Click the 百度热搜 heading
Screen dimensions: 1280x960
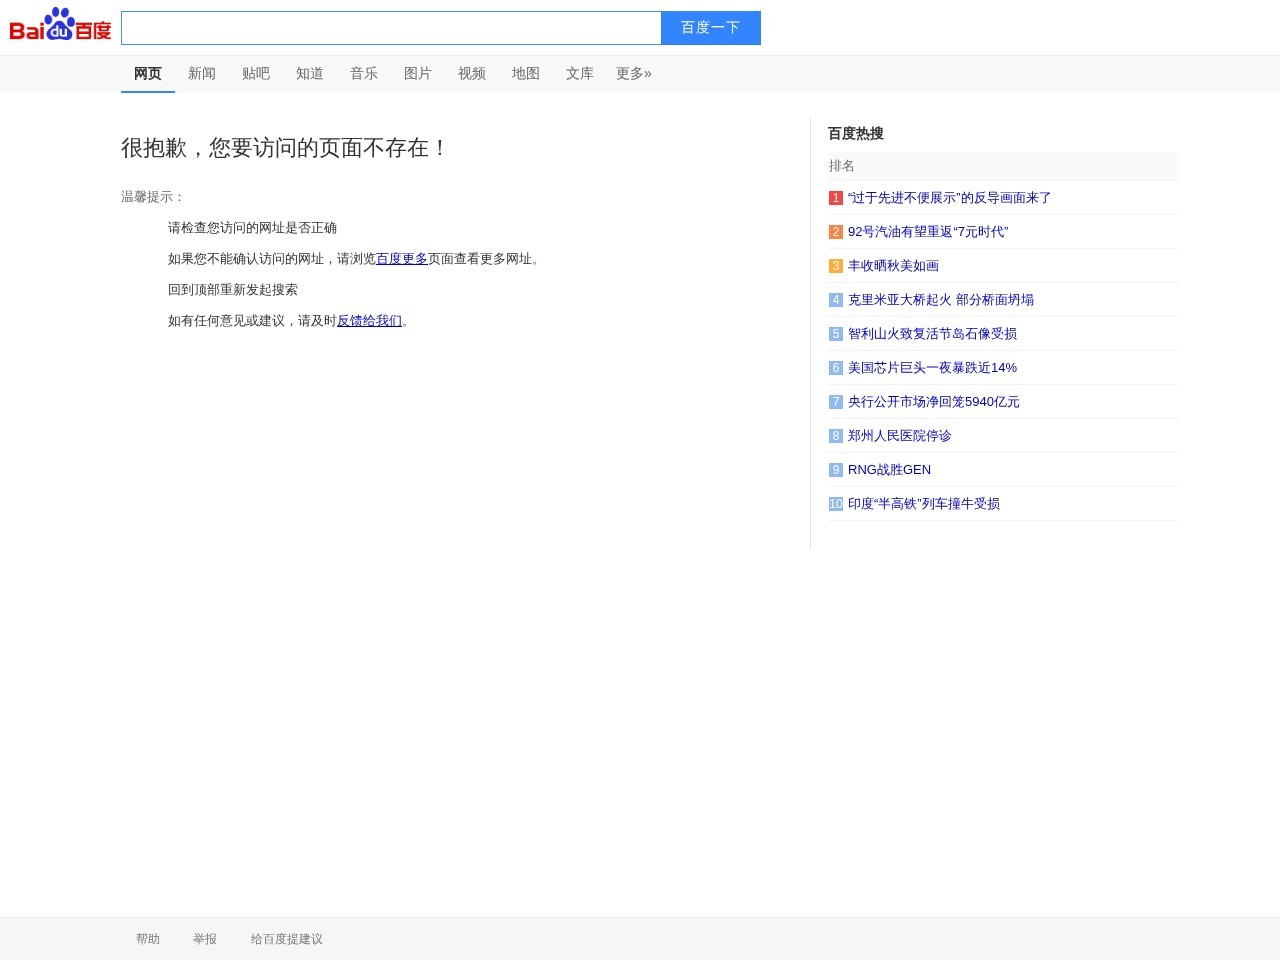pos(856,134)
